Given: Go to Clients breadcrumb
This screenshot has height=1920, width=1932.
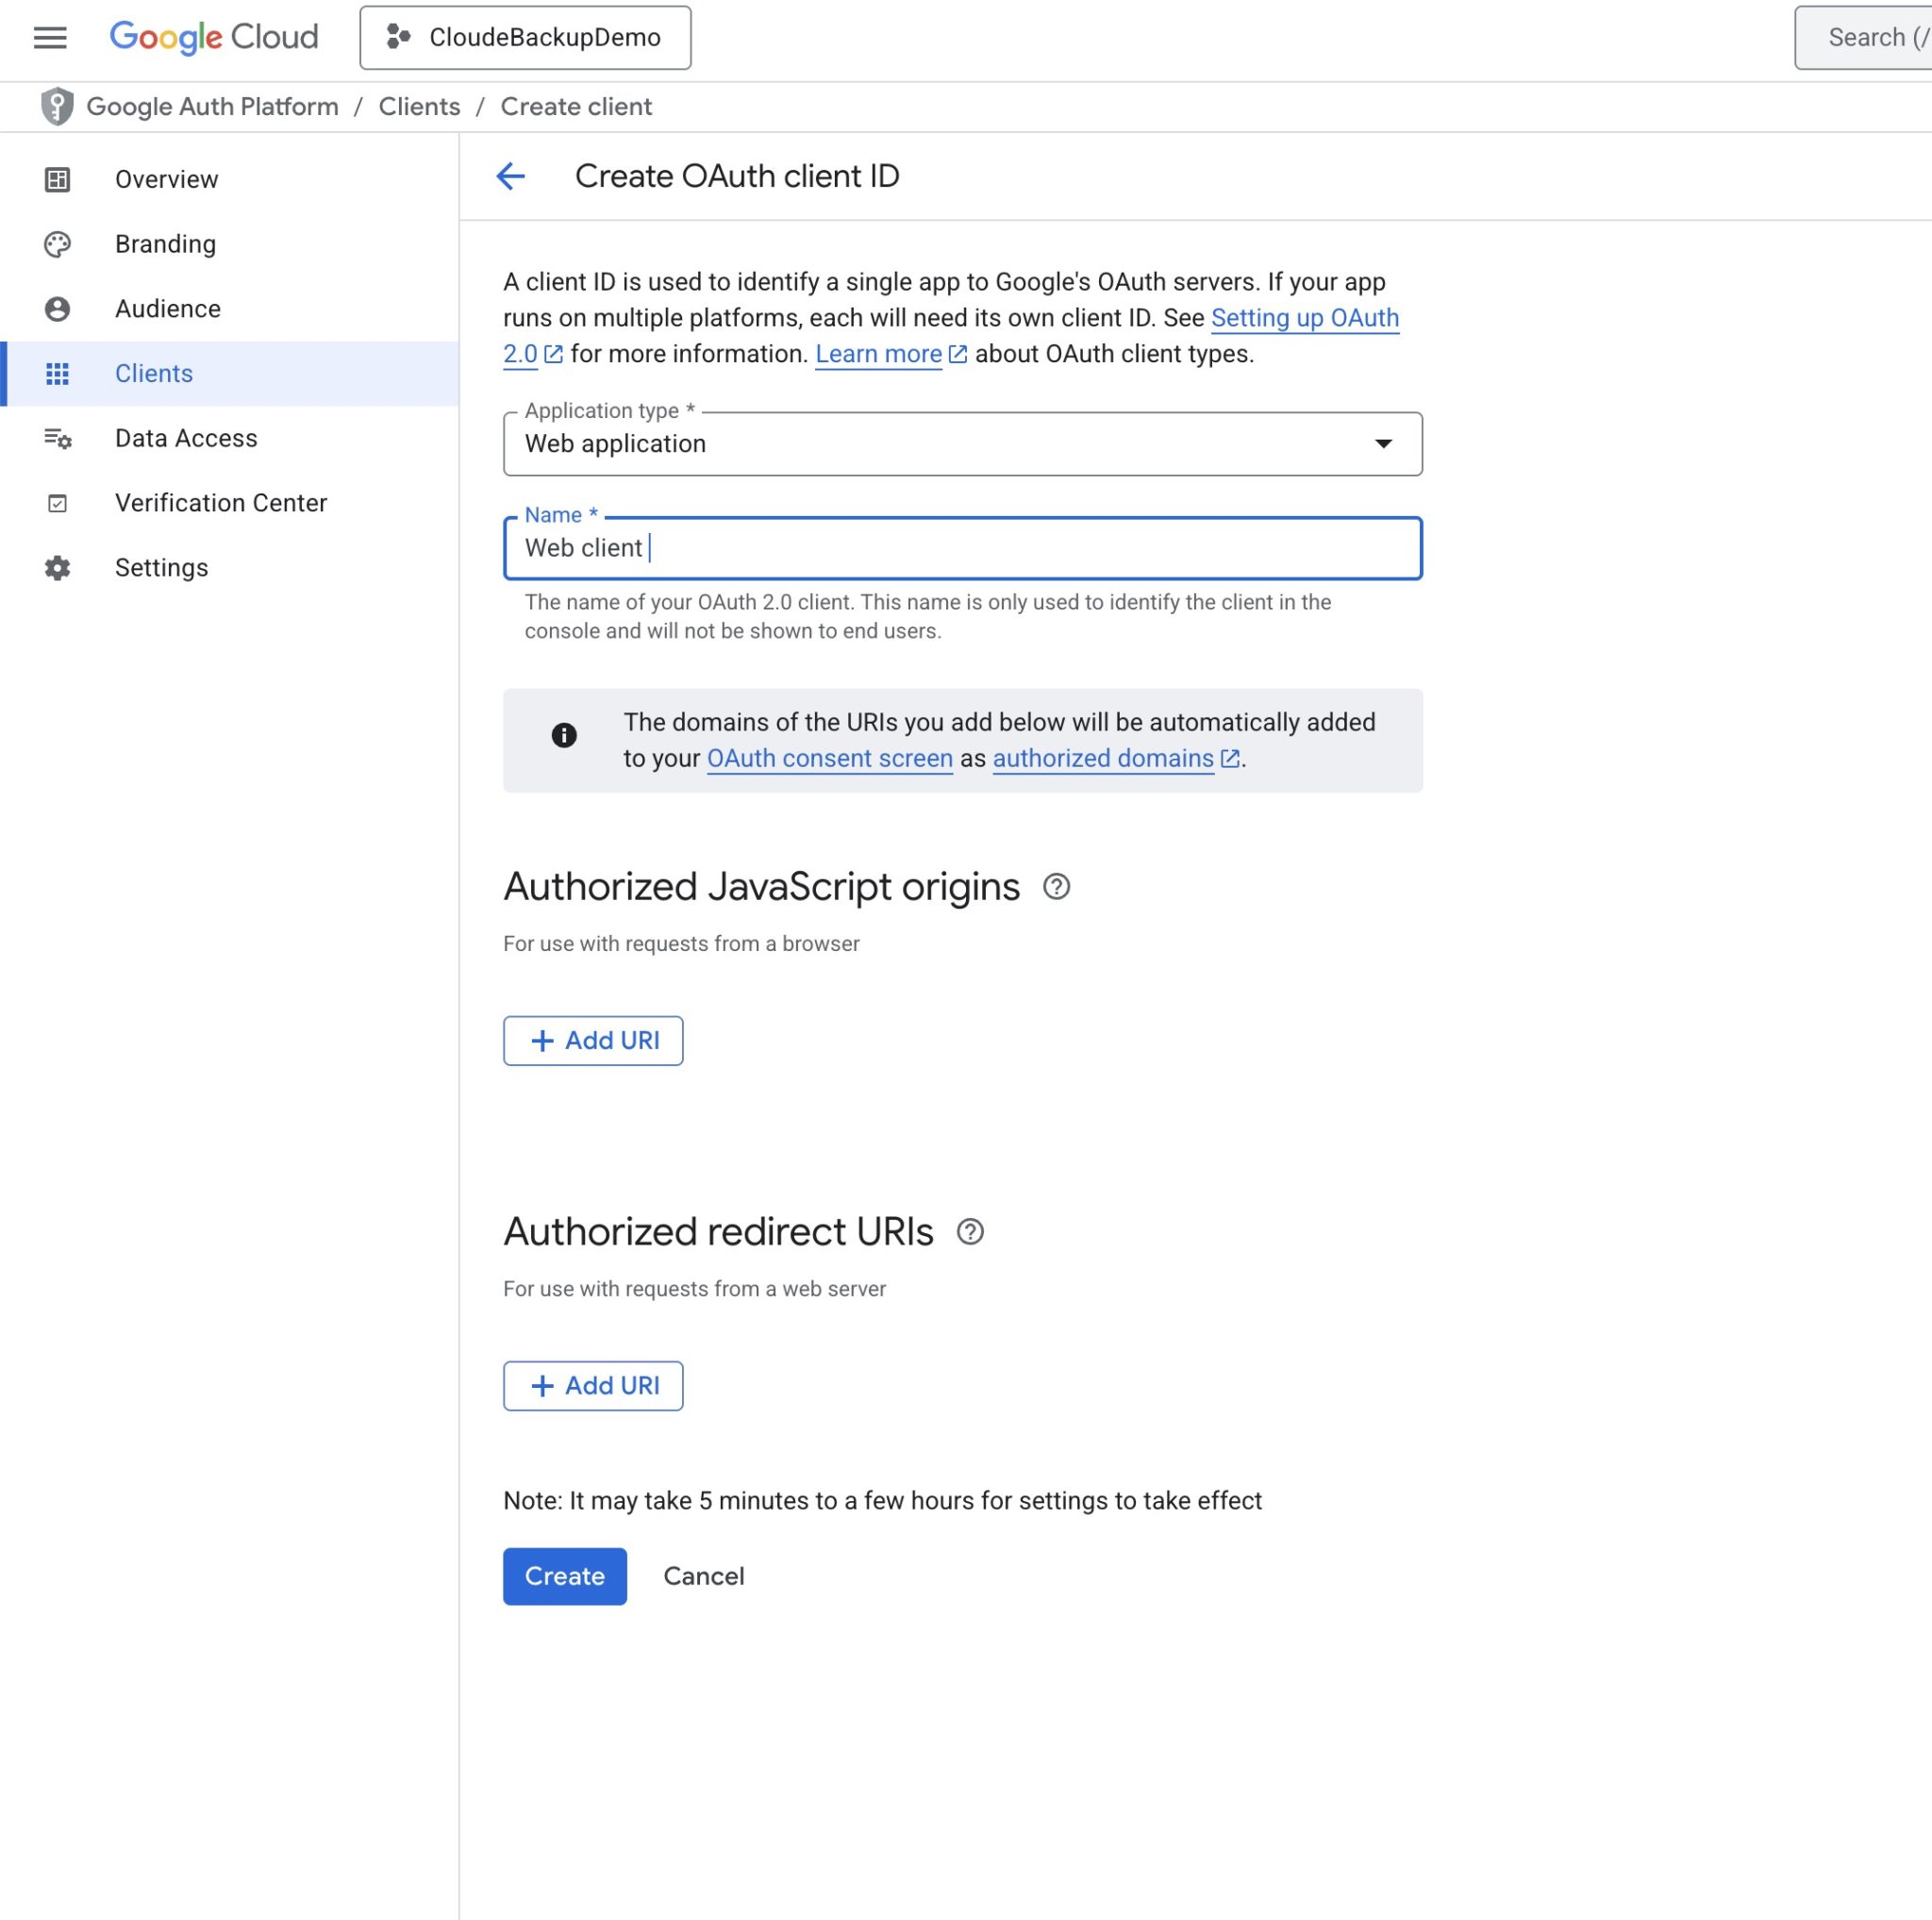Looking at the screenshot, I should [419, 106].
